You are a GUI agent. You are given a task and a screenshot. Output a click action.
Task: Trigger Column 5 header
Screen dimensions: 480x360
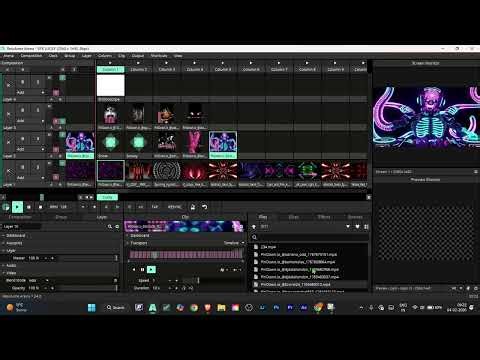coord(223,69)
